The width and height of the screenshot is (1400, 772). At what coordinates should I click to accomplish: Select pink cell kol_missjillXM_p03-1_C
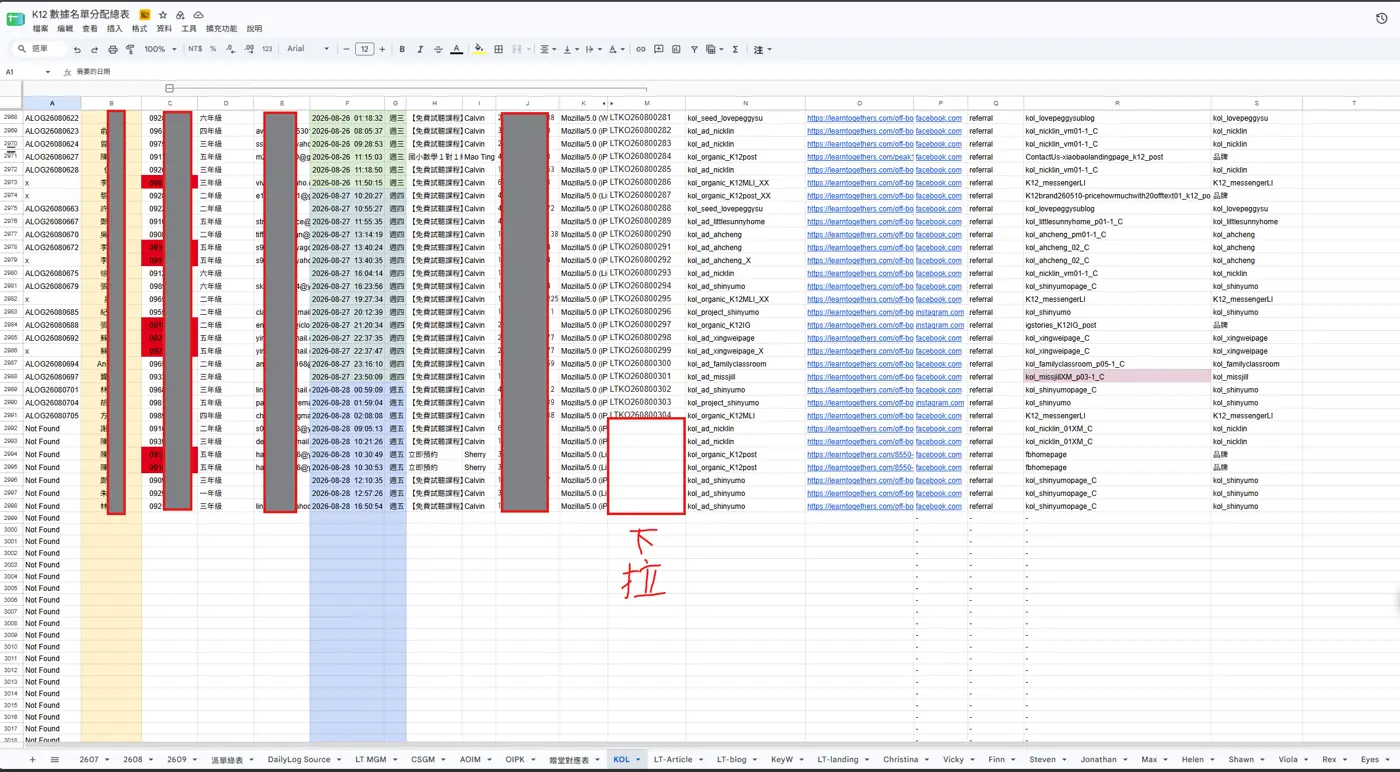tap(1117, 377)
